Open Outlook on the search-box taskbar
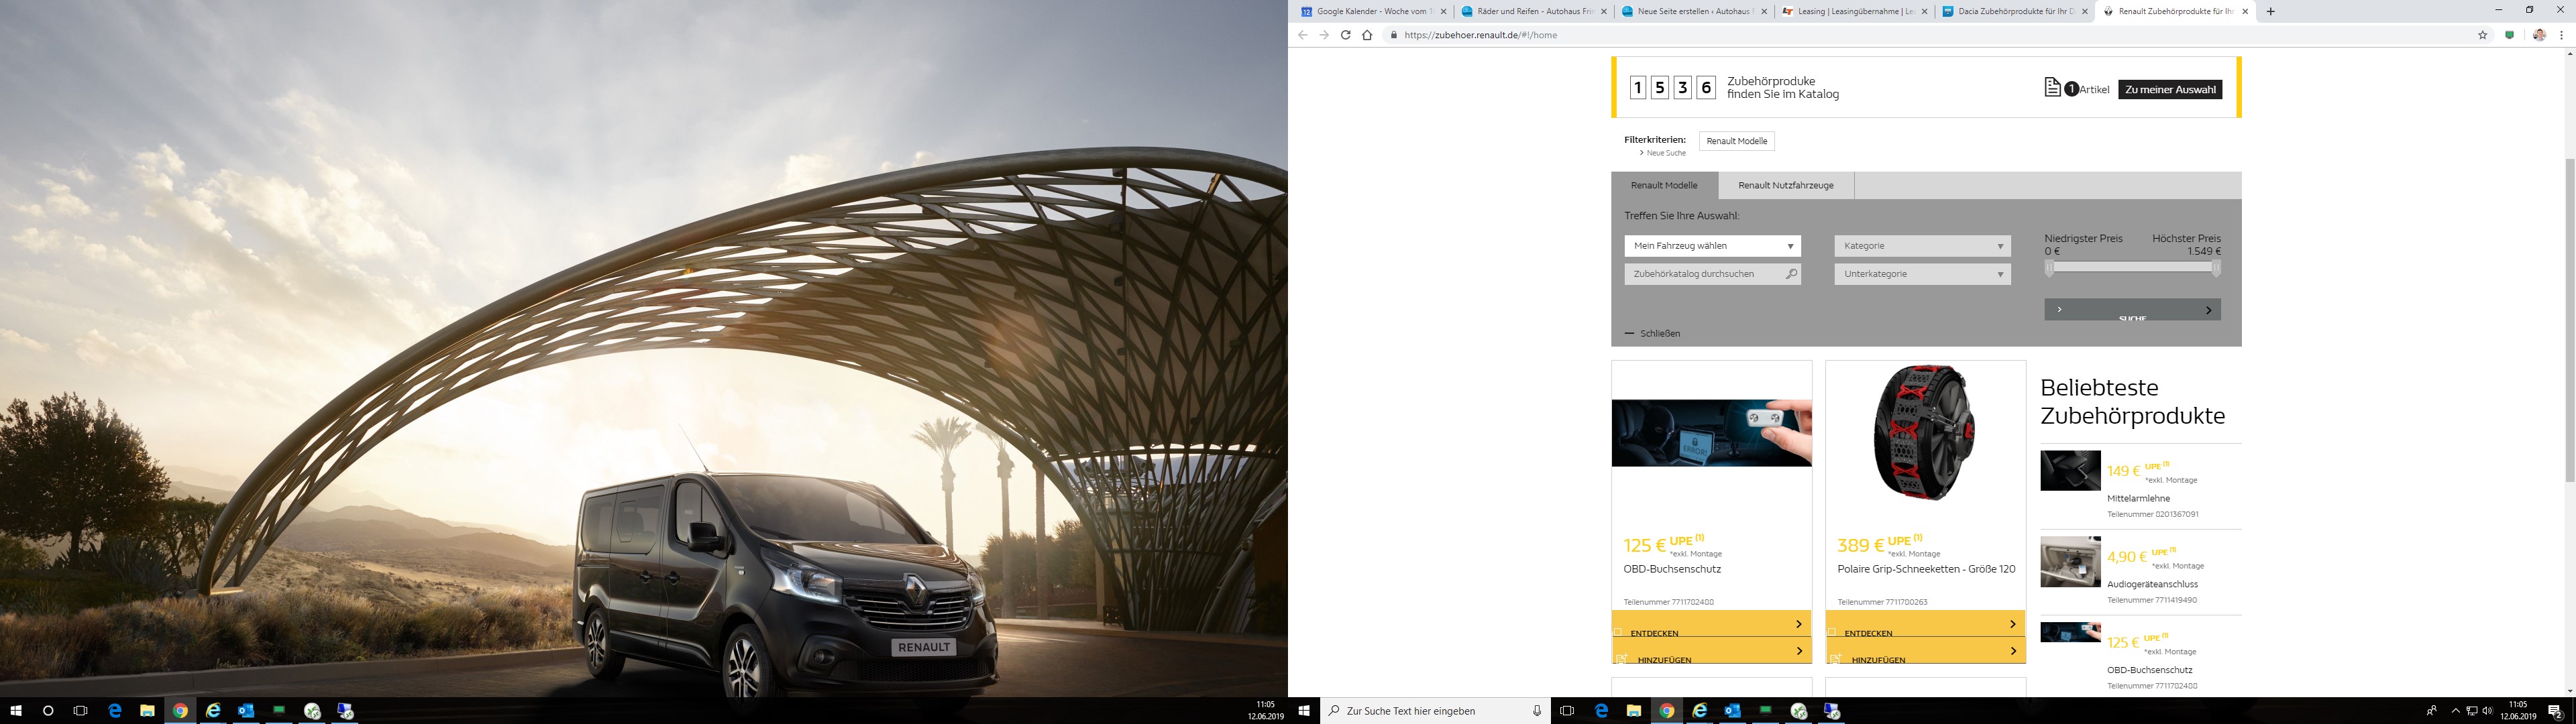Viewport: 2576px width, 724px height. pyautogui.click(x=1733, y=711)
